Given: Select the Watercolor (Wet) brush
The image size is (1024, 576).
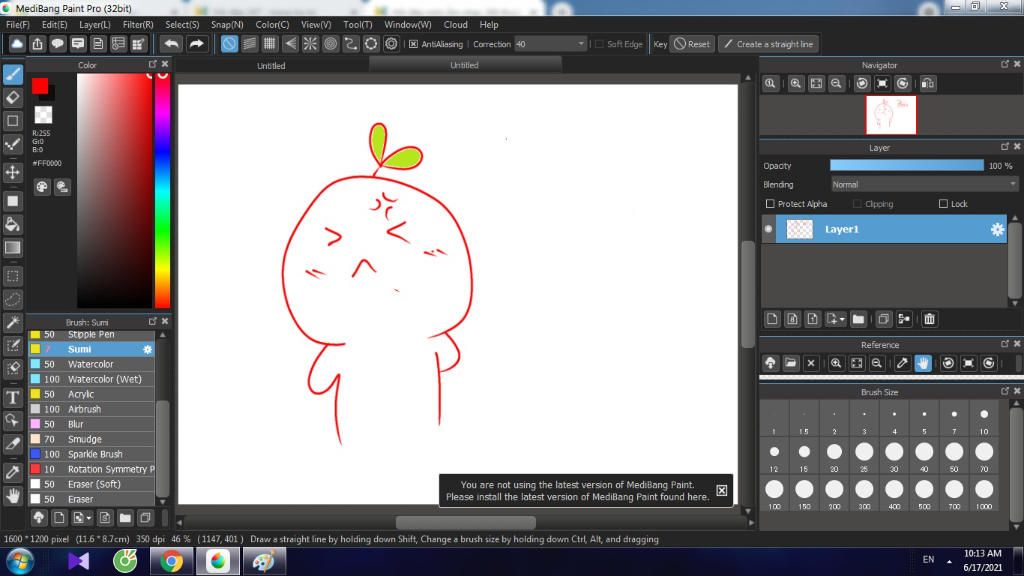Looking at the screenshot, I should click(x=91, y=379).
